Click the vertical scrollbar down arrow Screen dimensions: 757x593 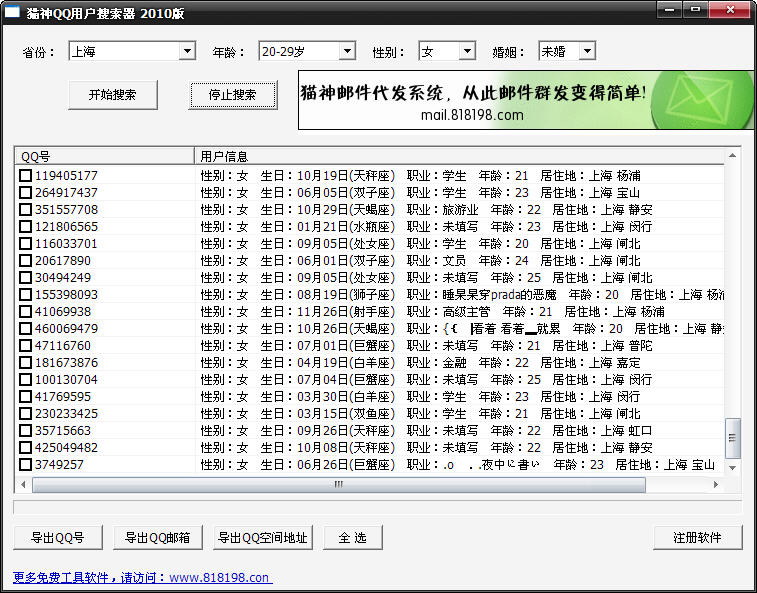[732, 467]
